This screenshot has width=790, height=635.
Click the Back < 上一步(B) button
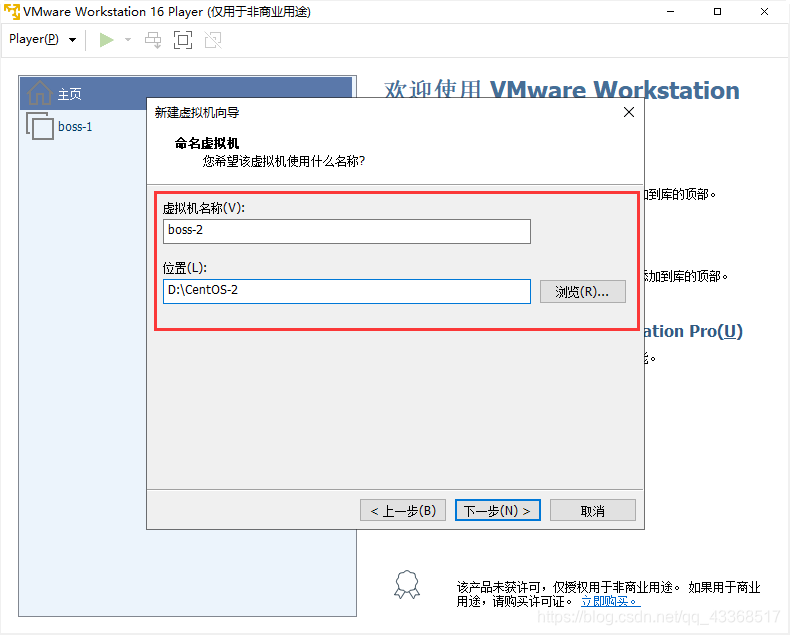pos(403,511)
